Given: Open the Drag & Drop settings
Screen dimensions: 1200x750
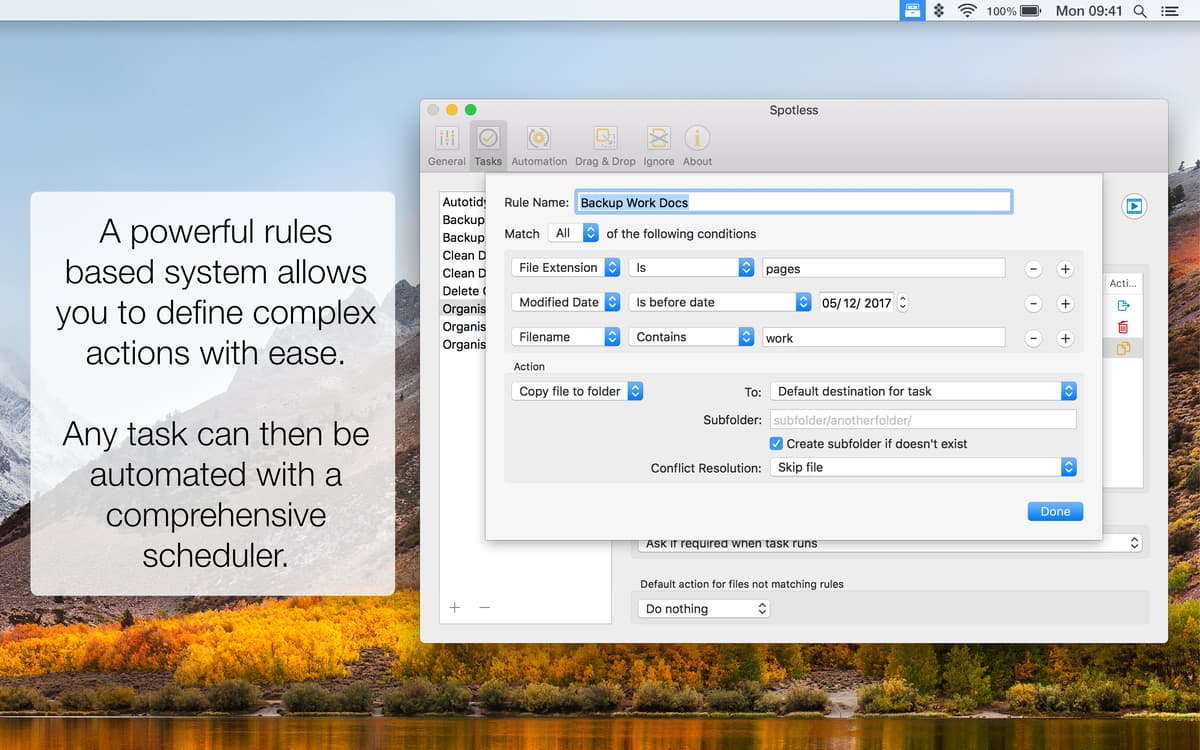Looking at the screenshot, I should tap(604, 143).
